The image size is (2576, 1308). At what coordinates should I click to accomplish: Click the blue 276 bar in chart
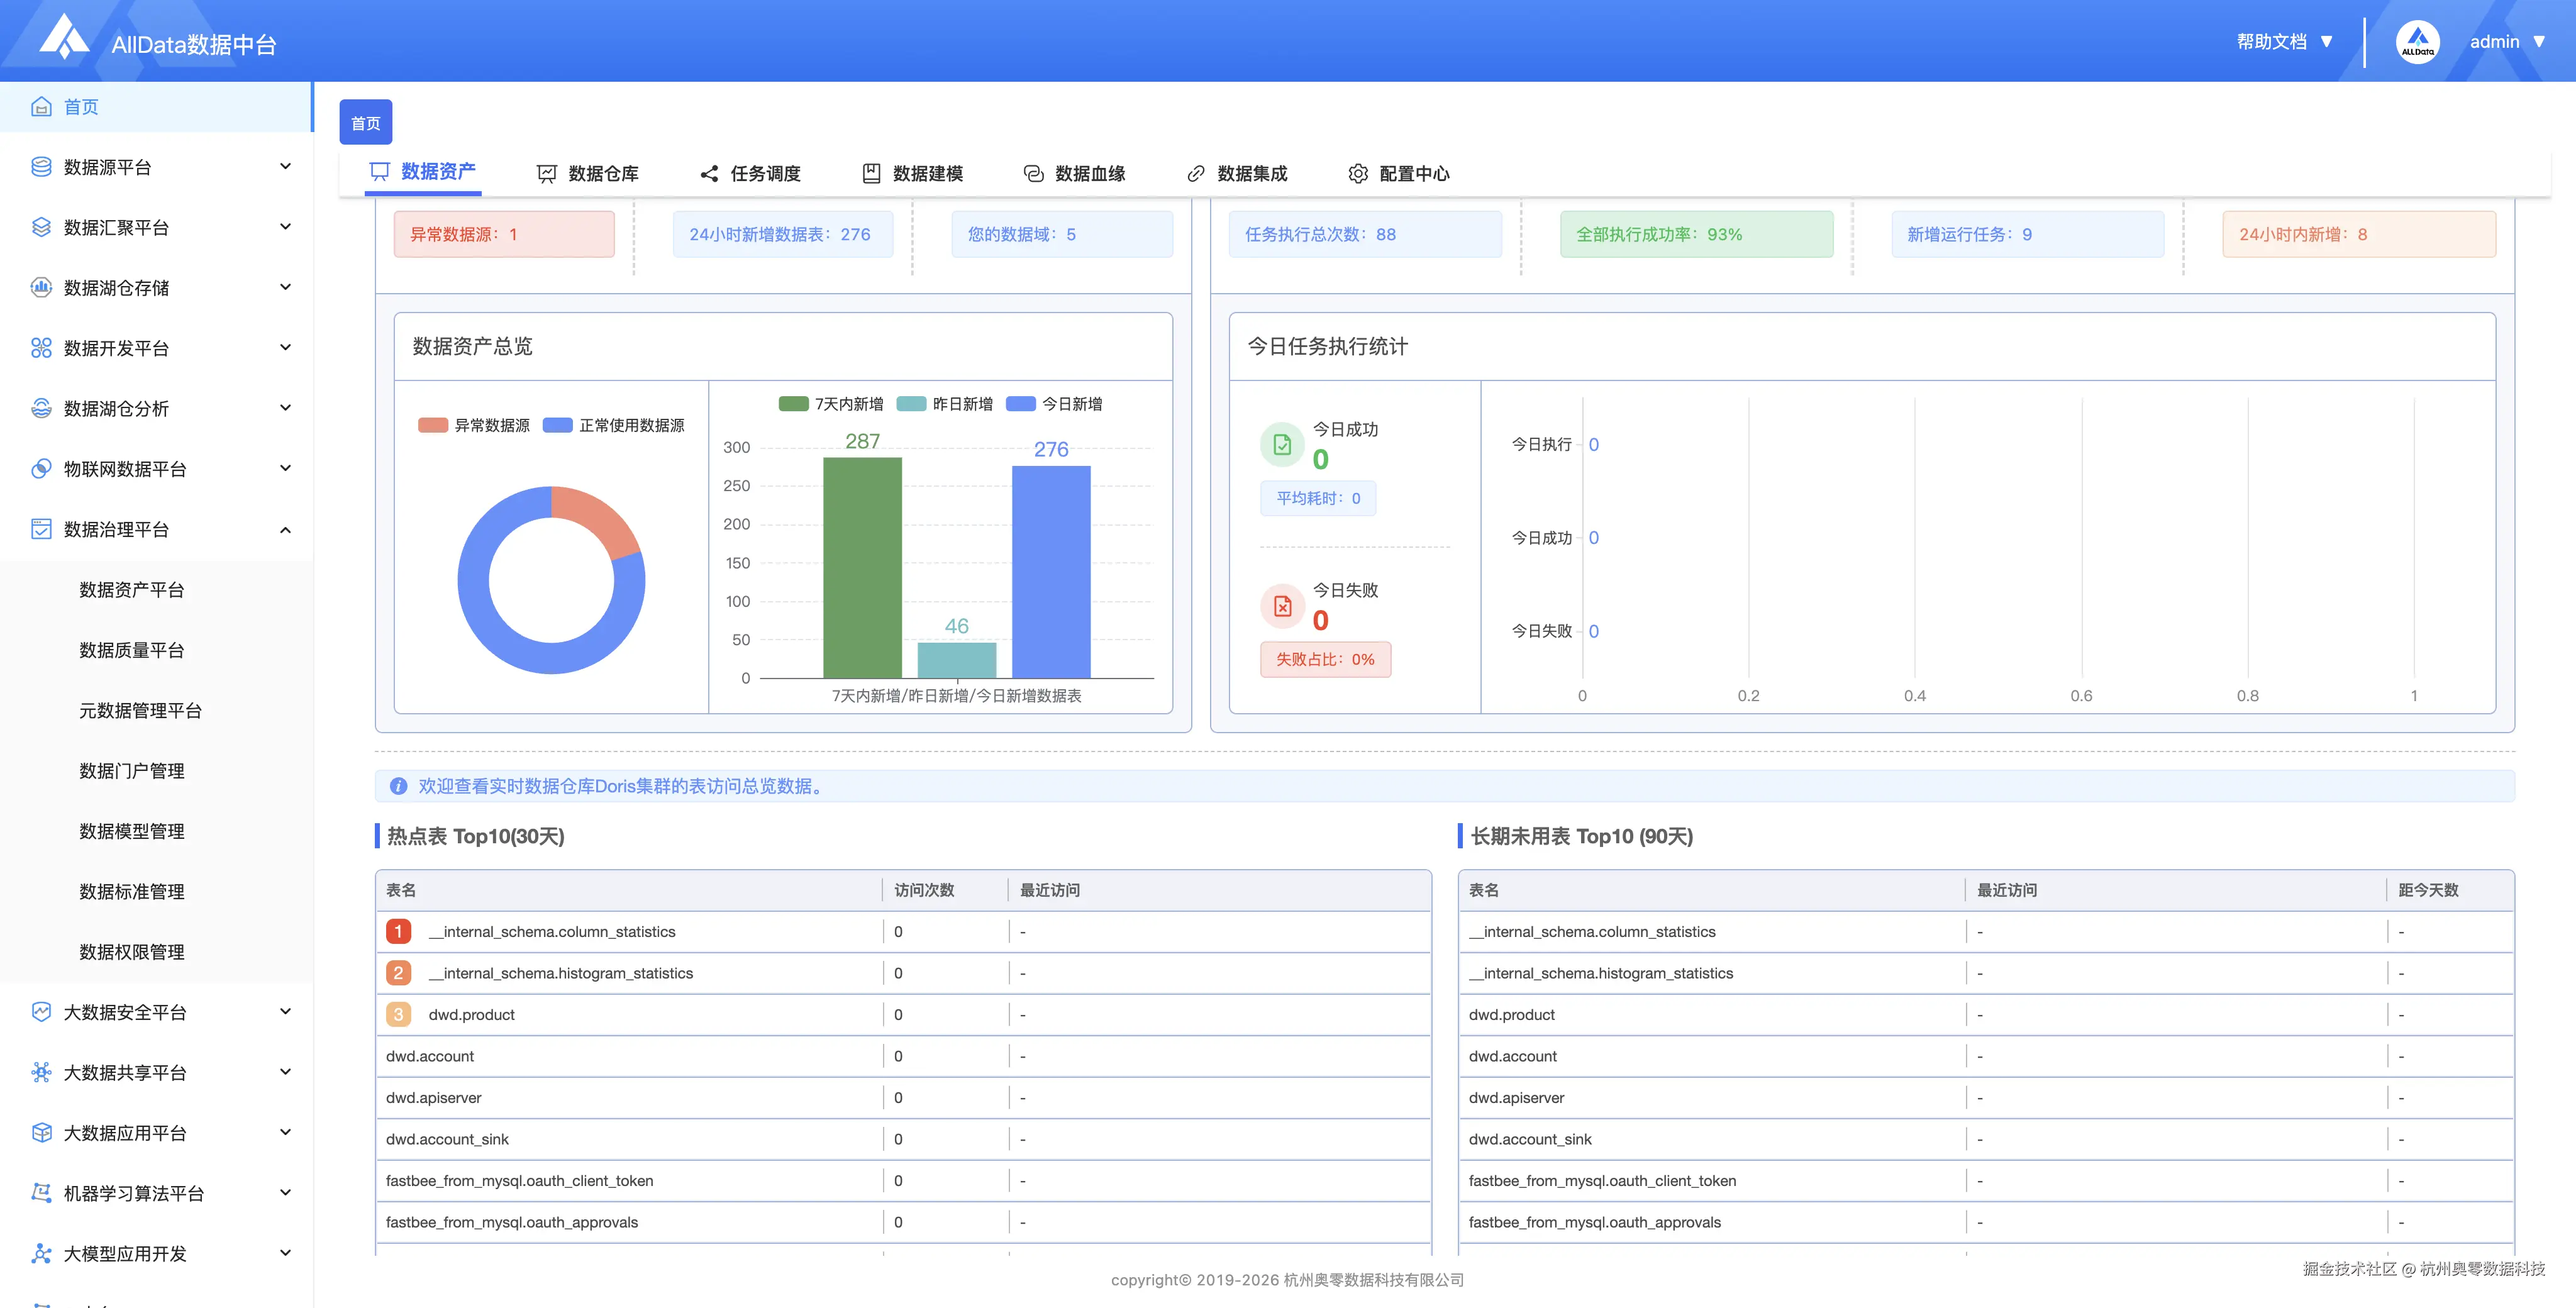1051,572
